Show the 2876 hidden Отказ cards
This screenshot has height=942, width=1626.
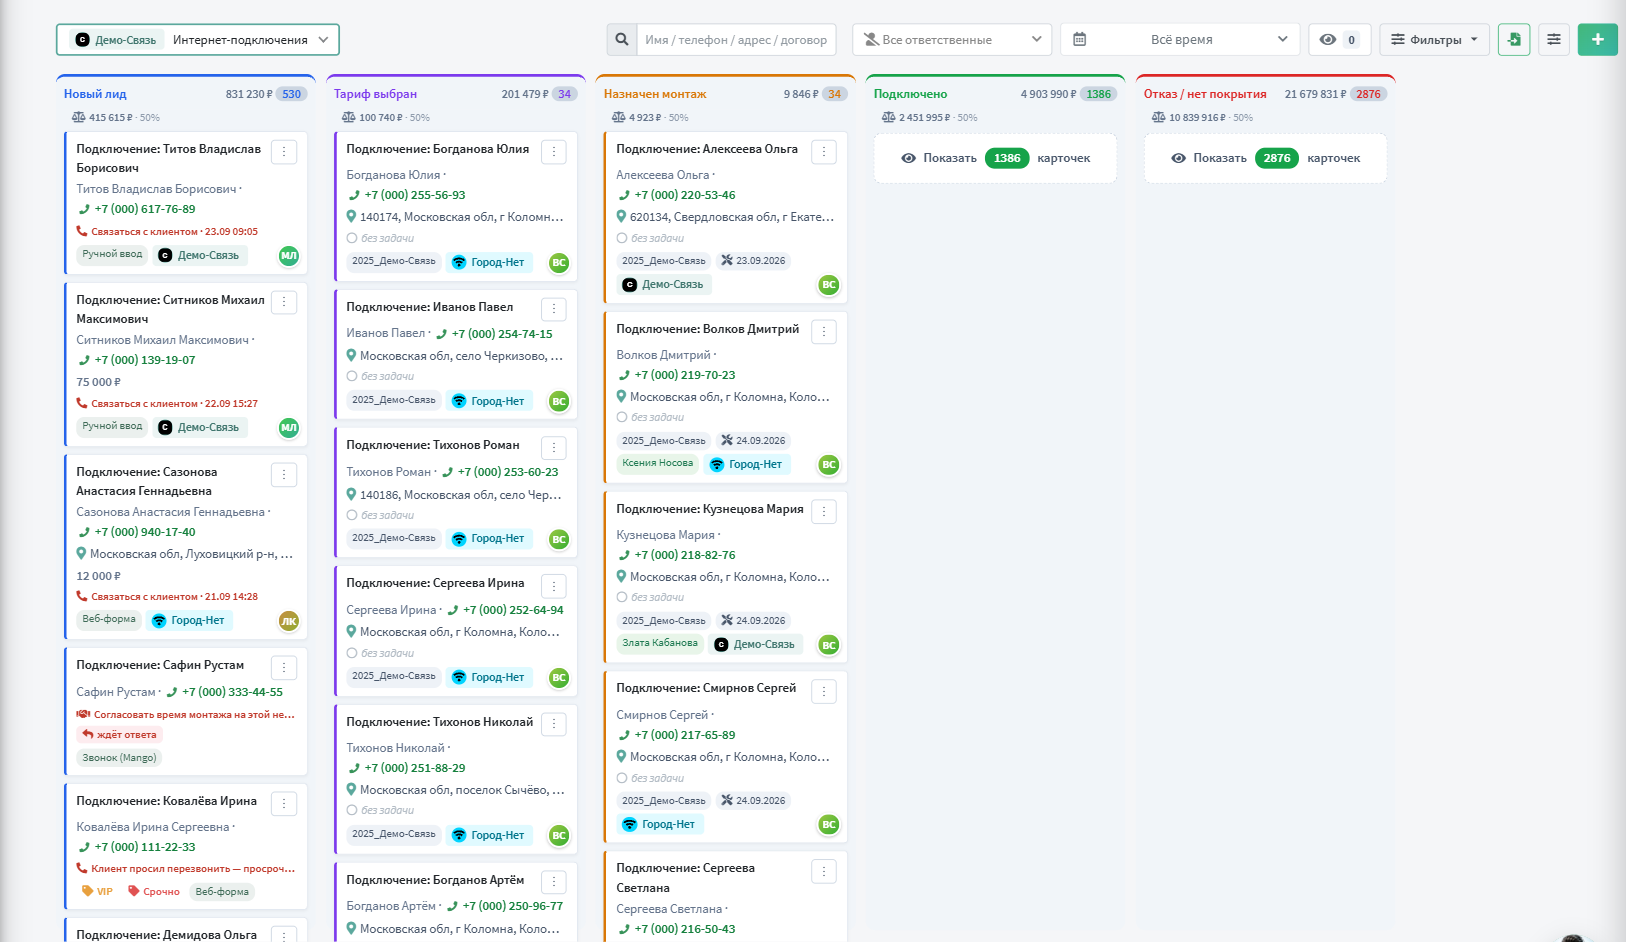click(x=1265, y=158)
